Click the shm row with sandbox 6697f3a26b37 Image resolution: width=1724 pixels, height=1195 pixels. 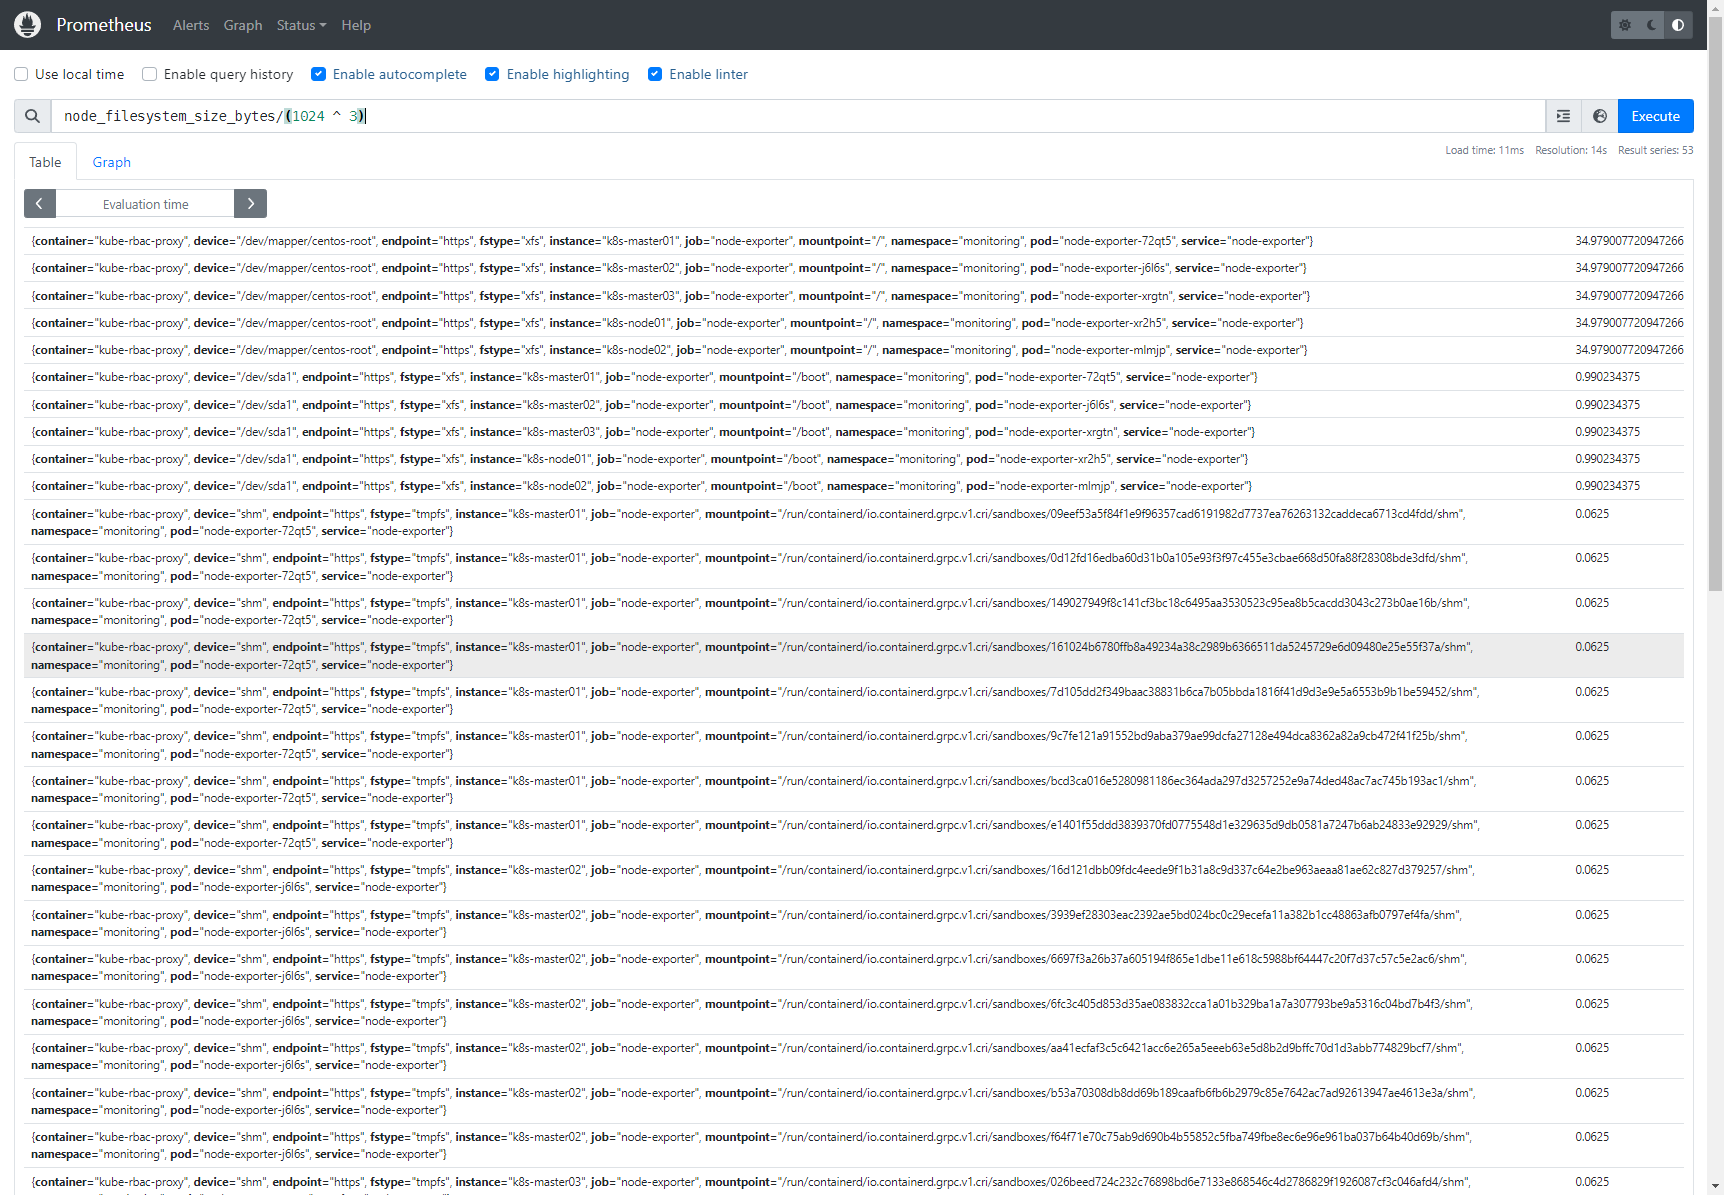tap(854, 967)
